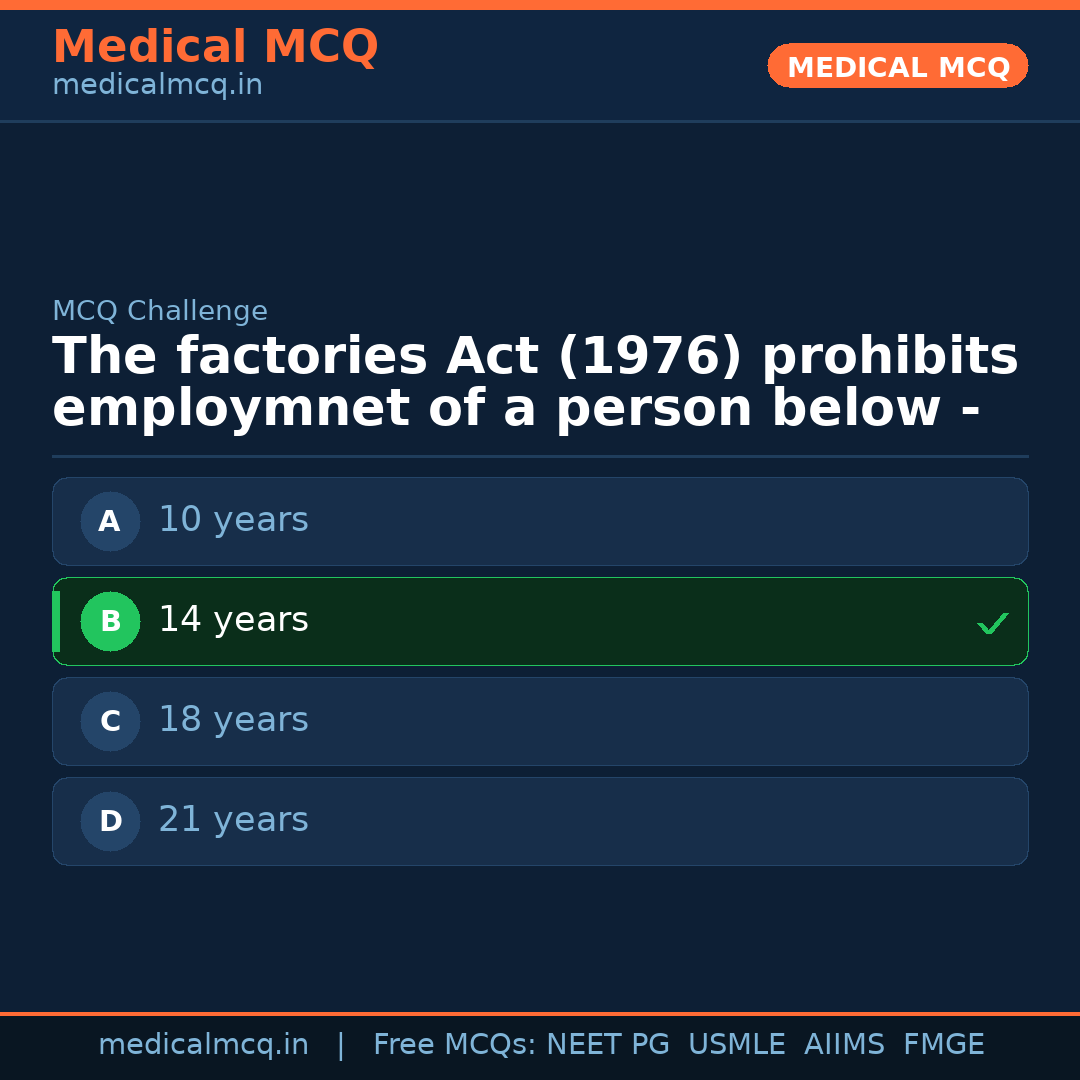Select the "14 years" answer text

pos(233,620)
